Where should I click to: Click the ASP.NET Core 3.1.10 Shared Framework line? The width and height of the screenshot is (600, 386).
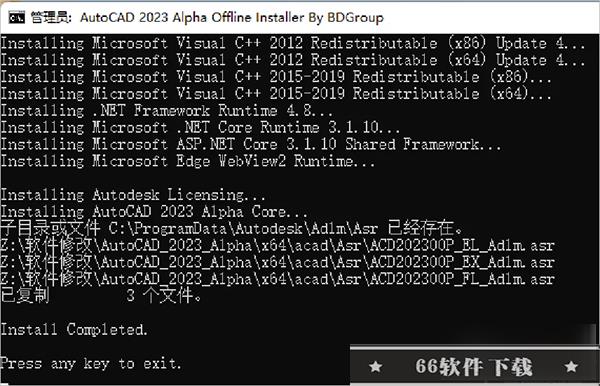coord(251,144)
